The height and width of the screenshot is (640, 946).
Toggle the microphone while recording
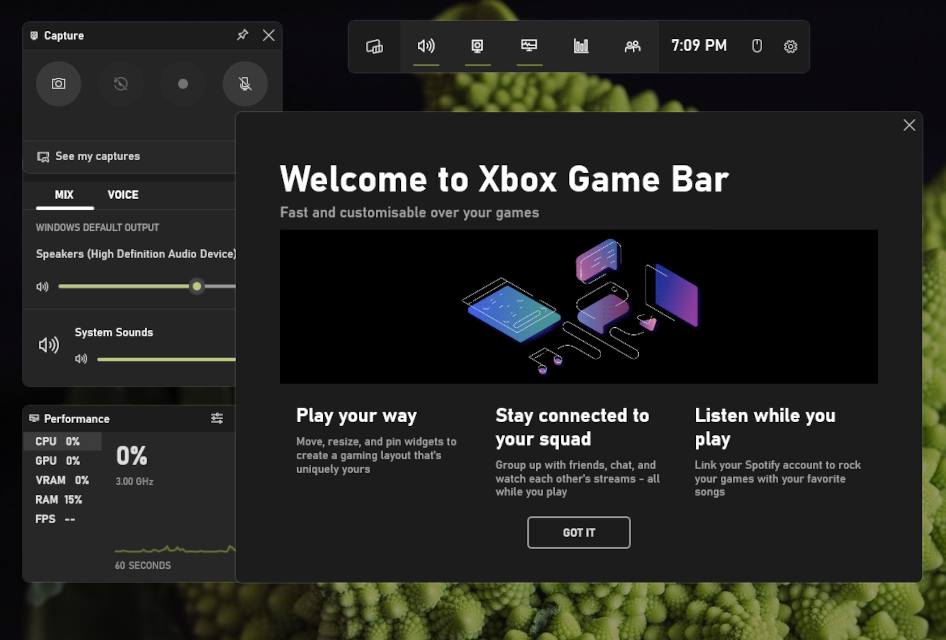coord(245,84)
